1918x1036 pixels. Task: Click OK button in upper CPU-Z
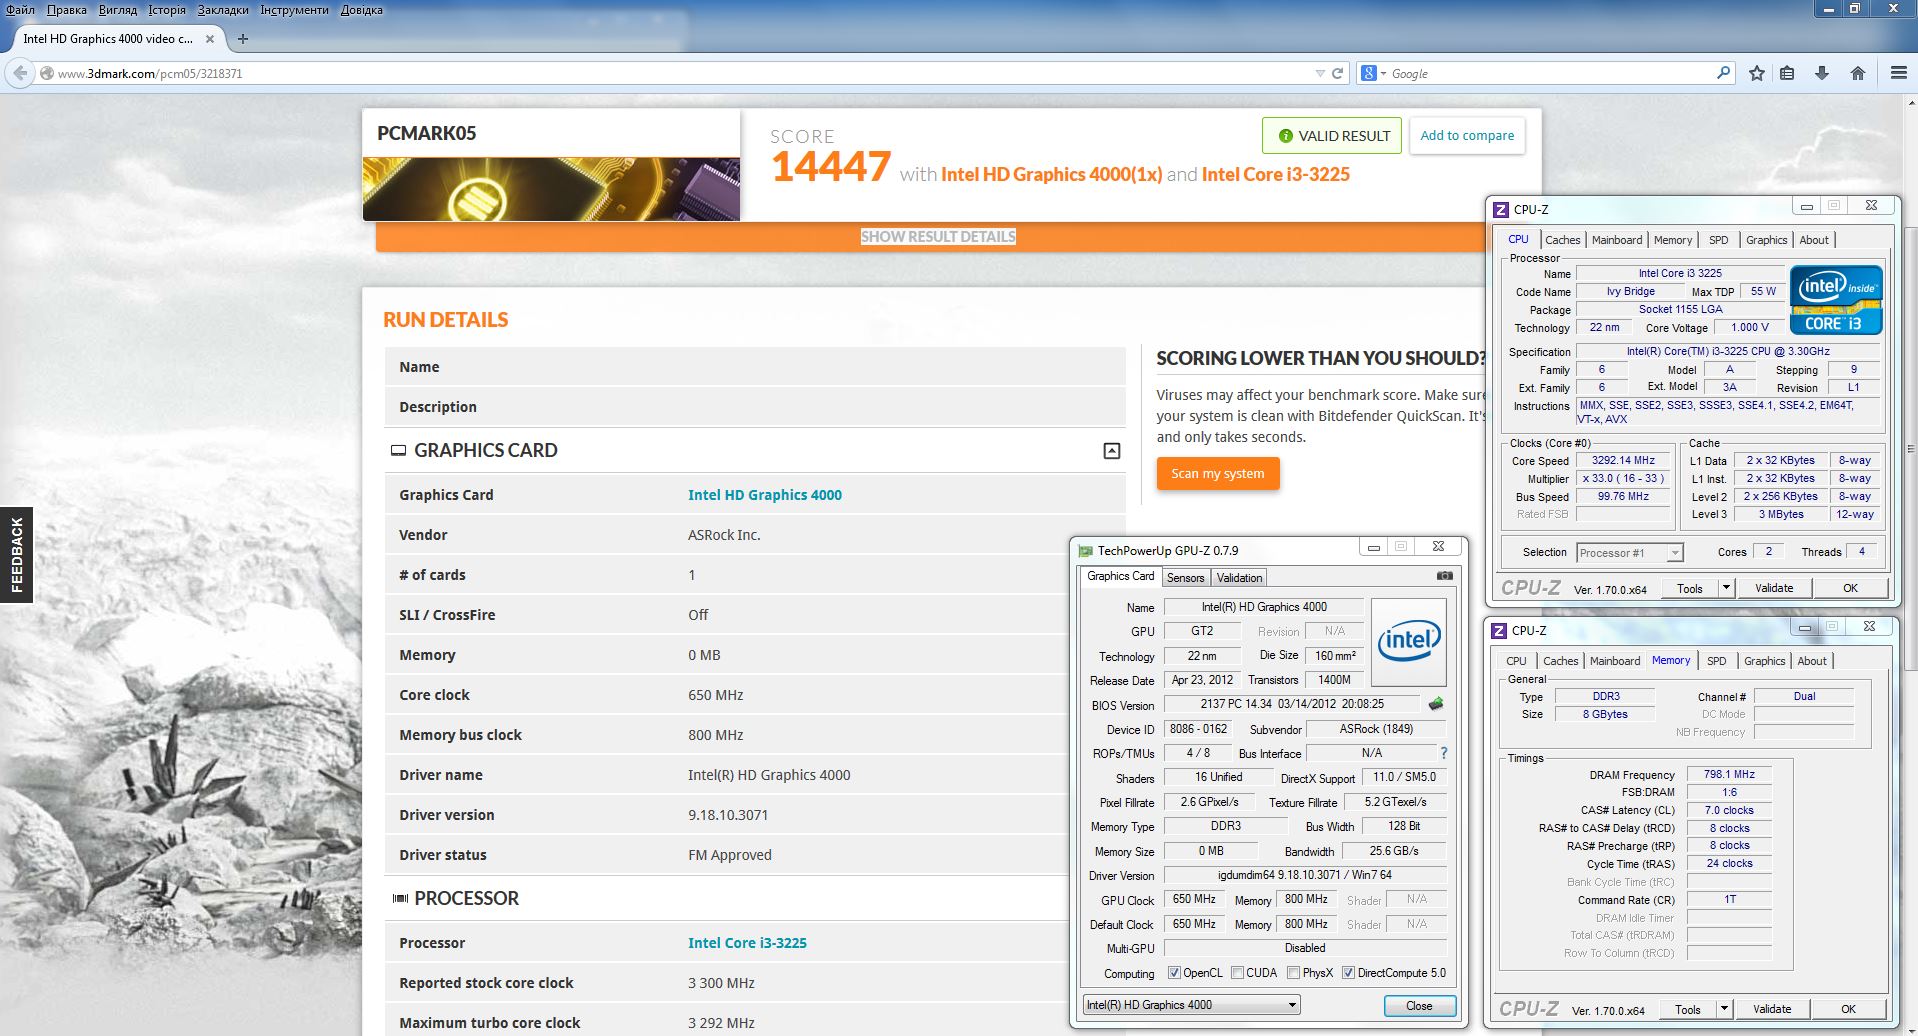click(x=1850, y=588)
